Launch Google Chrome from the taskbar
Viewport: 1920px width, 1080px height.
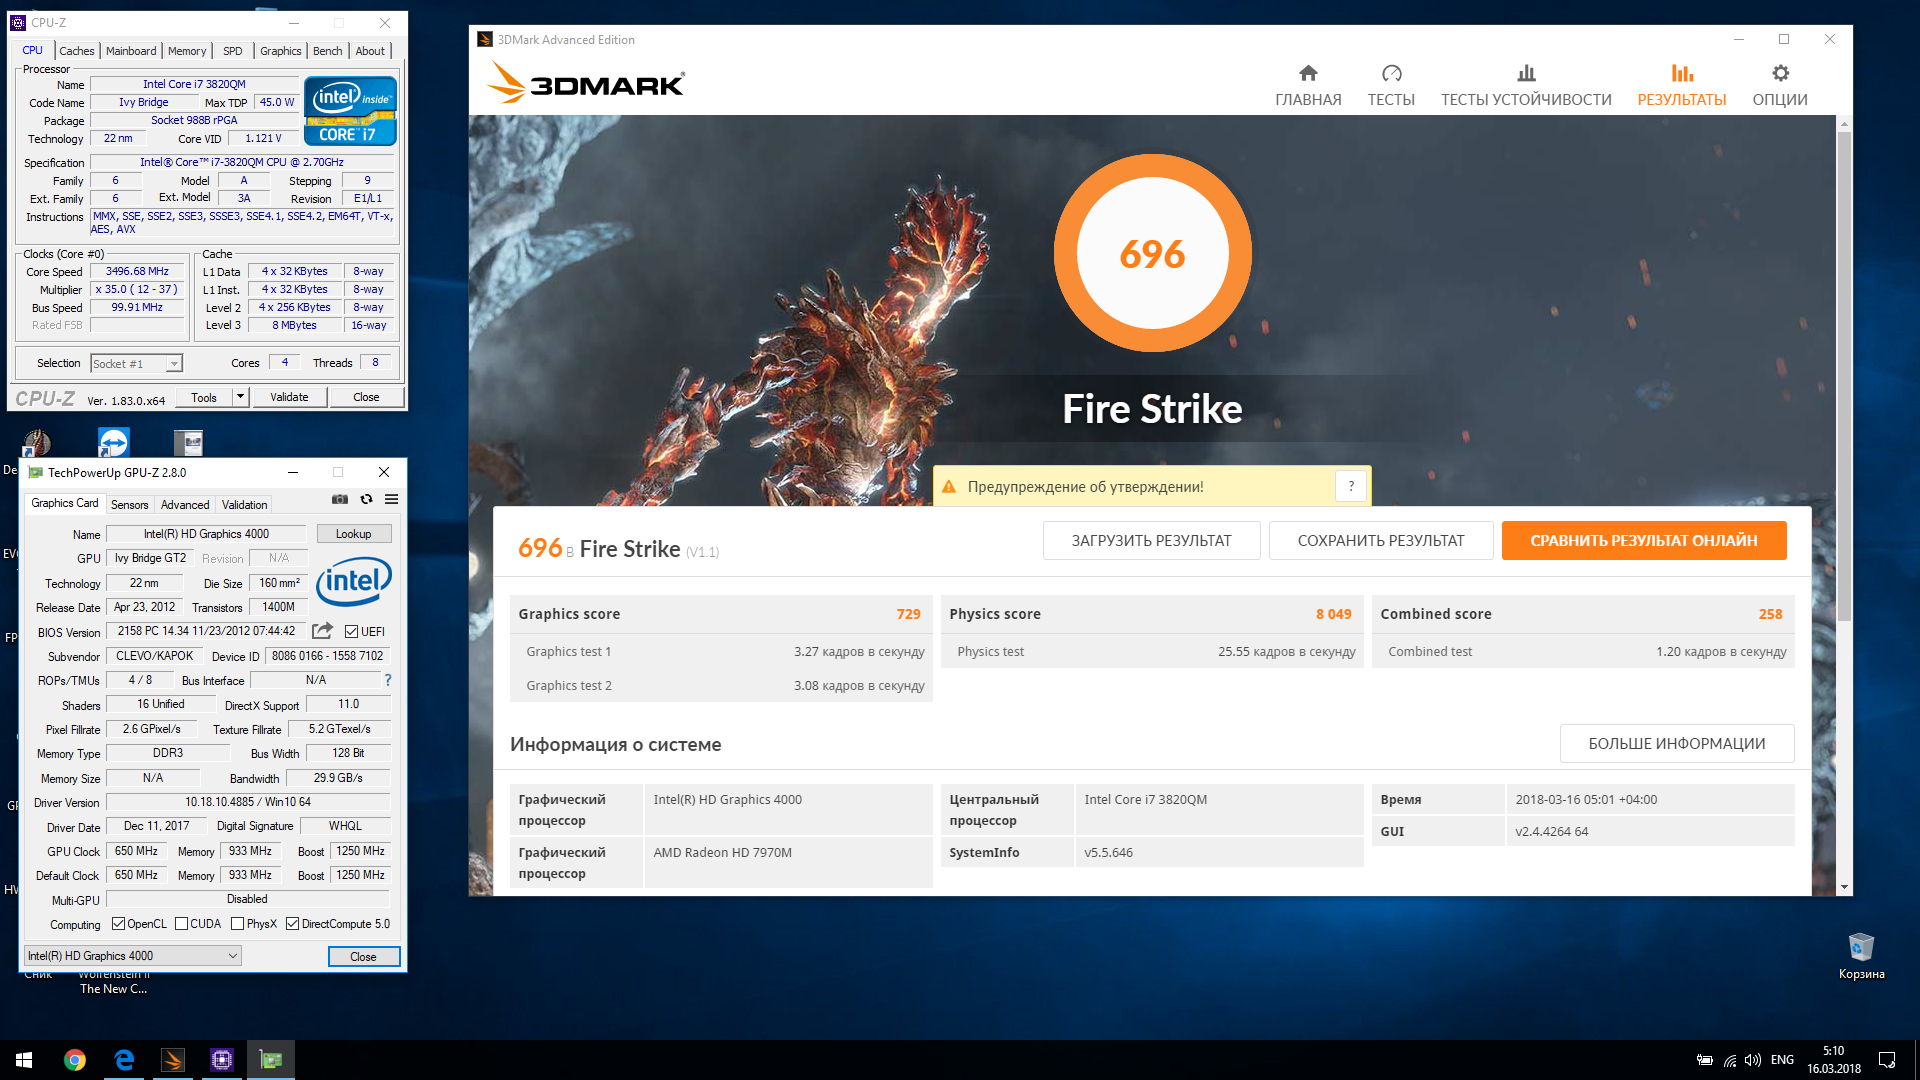point(75,1060)
